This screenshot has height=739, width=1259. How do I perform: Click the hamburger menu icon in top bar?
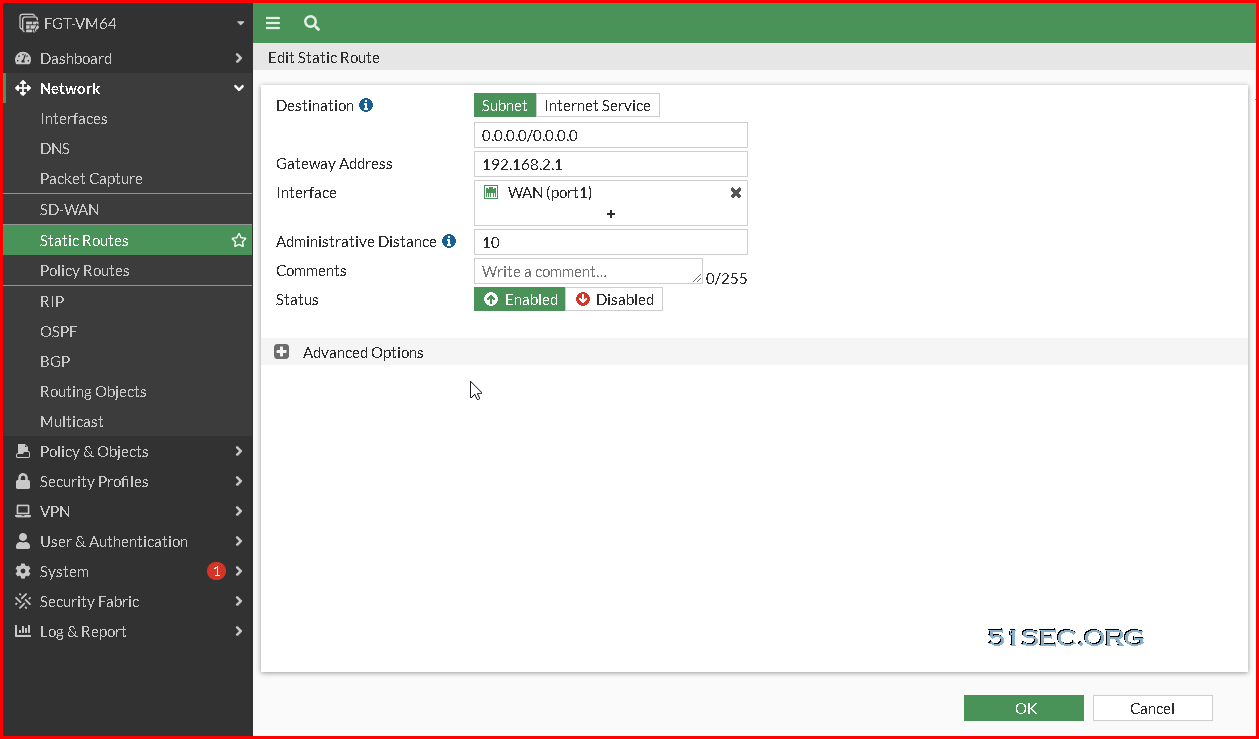273,23
